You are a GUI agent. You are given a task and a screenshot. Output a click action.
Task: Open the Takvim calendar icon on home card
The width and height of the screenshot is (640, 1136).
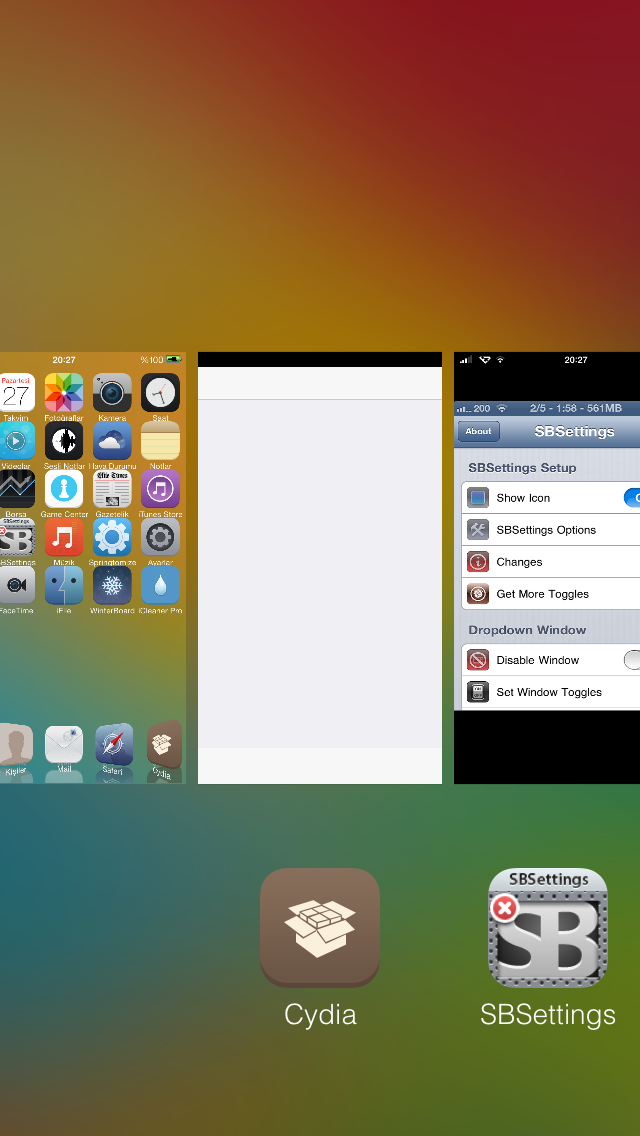click(16, 392)
